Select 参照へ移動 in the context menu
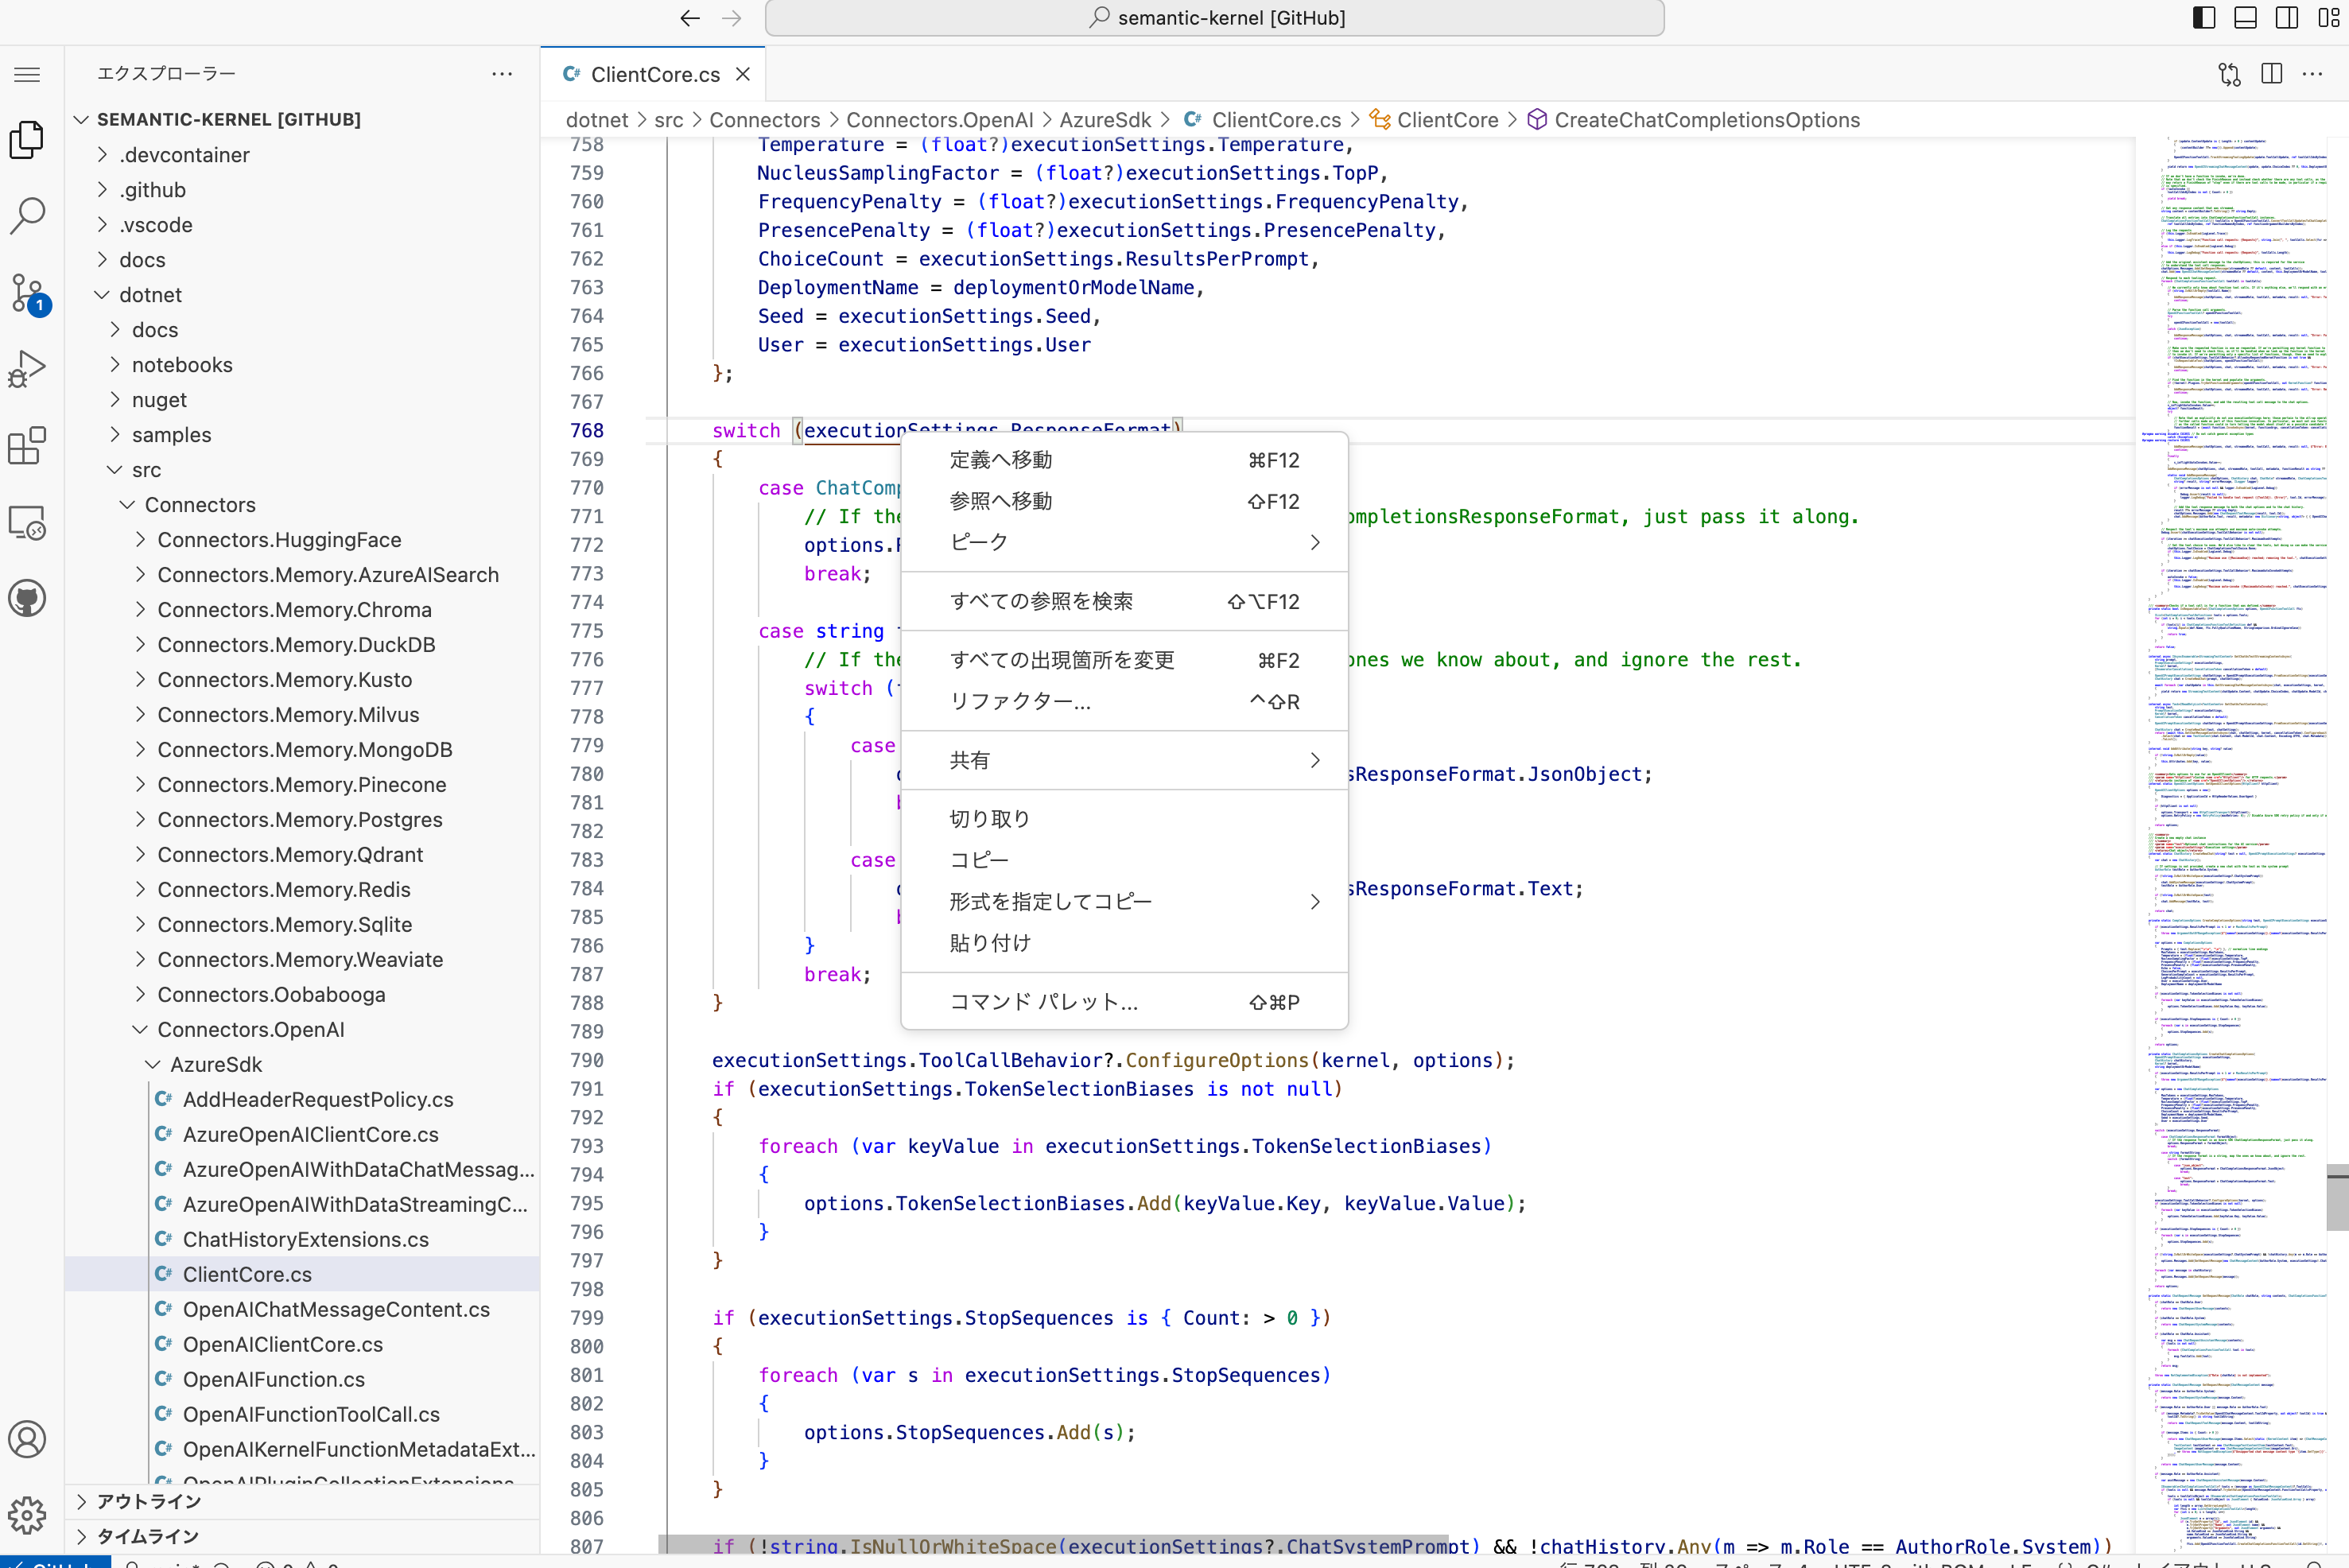The width and height of the screenshot is (2349, 1568). 1001,501
